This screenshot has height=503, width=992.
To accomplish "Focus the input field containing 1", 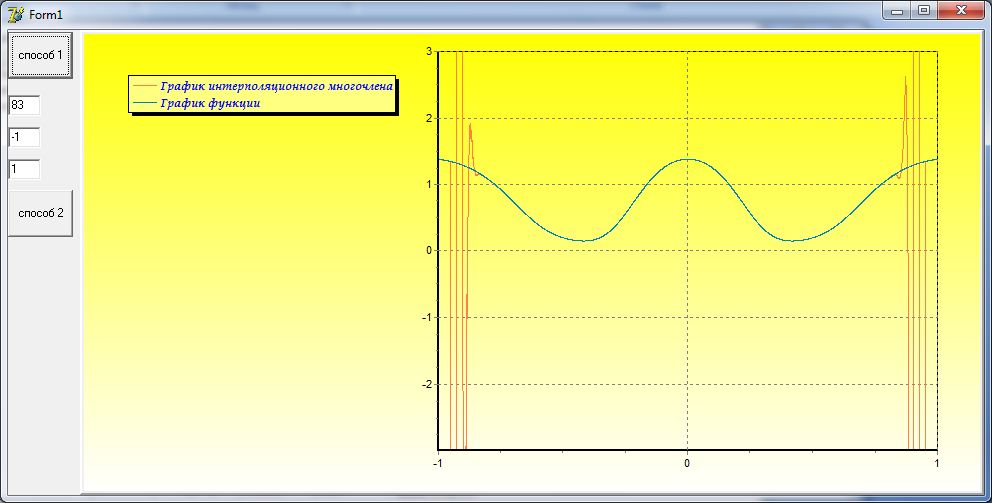I will (25, 169).
